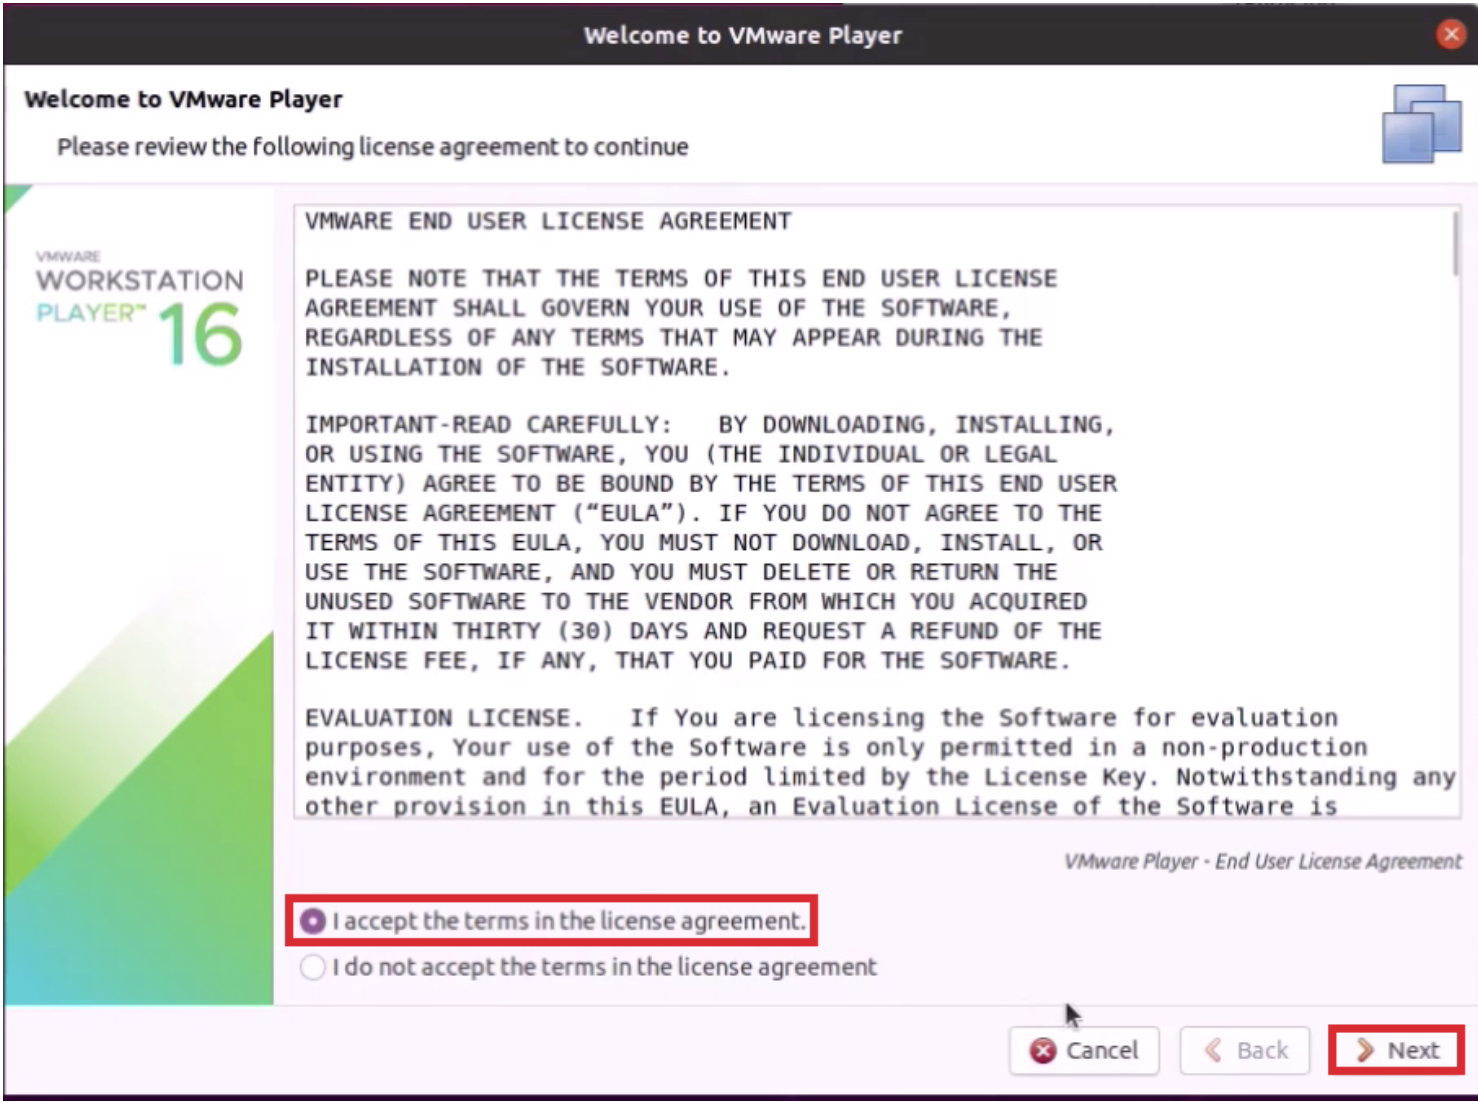
Task: Click the Workstation Player 16 logo
Action: click(140, 309)
